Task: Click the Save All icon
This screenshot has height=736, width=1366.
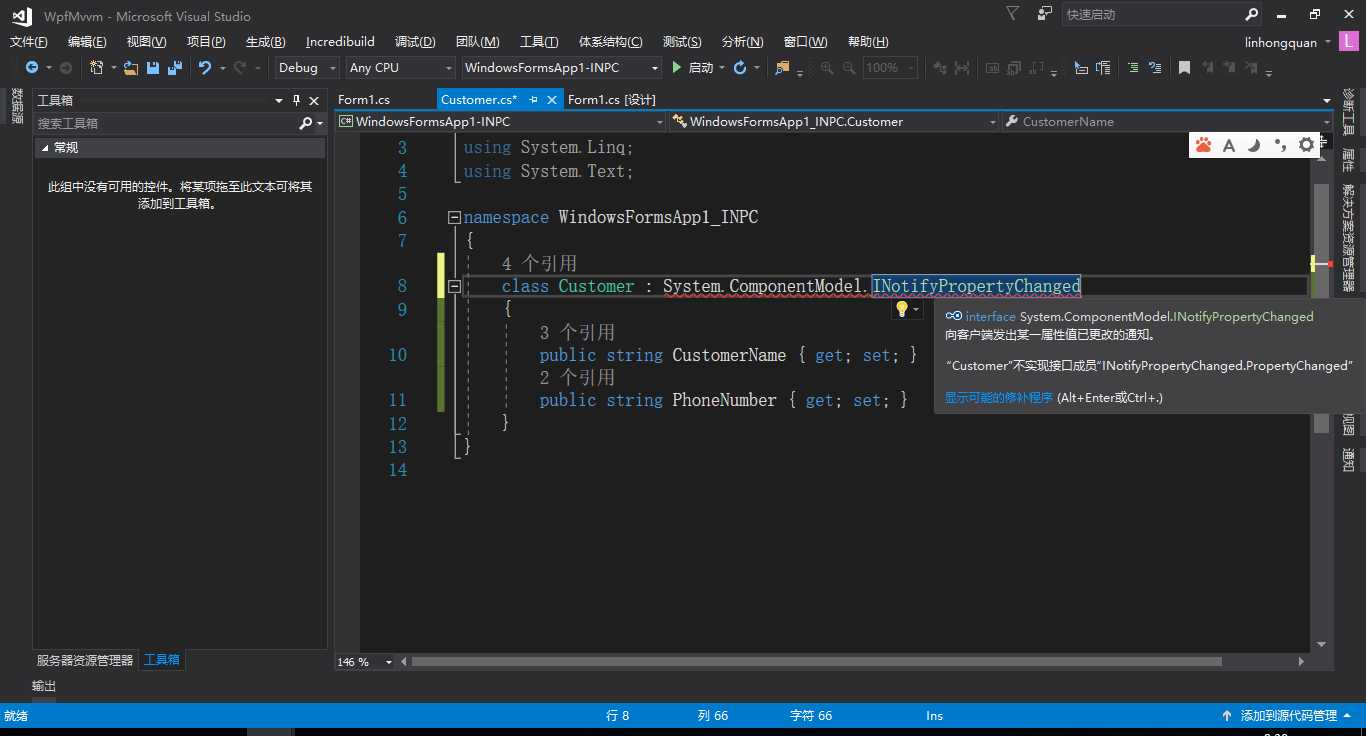Action: click(175, 68)
